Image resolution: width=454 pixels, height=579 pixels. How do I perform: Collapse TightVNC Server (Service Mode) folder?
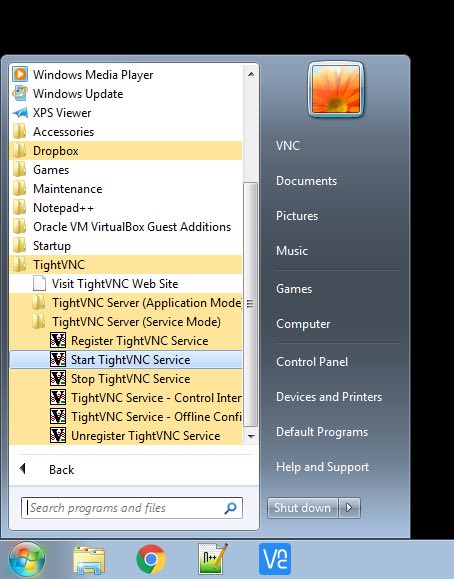[126, 322]
